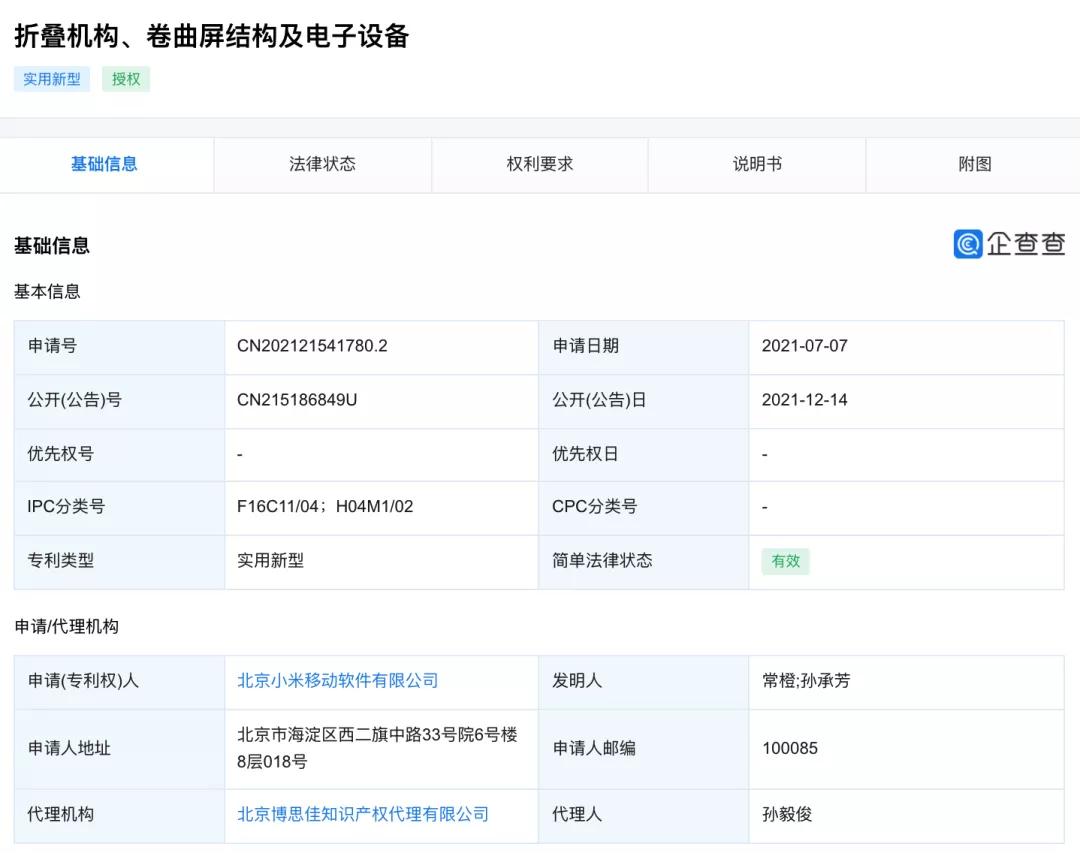Click the 申请/代理机构 section heading
Viewport: 1080px width, 853px height.
tap(66, 626)
